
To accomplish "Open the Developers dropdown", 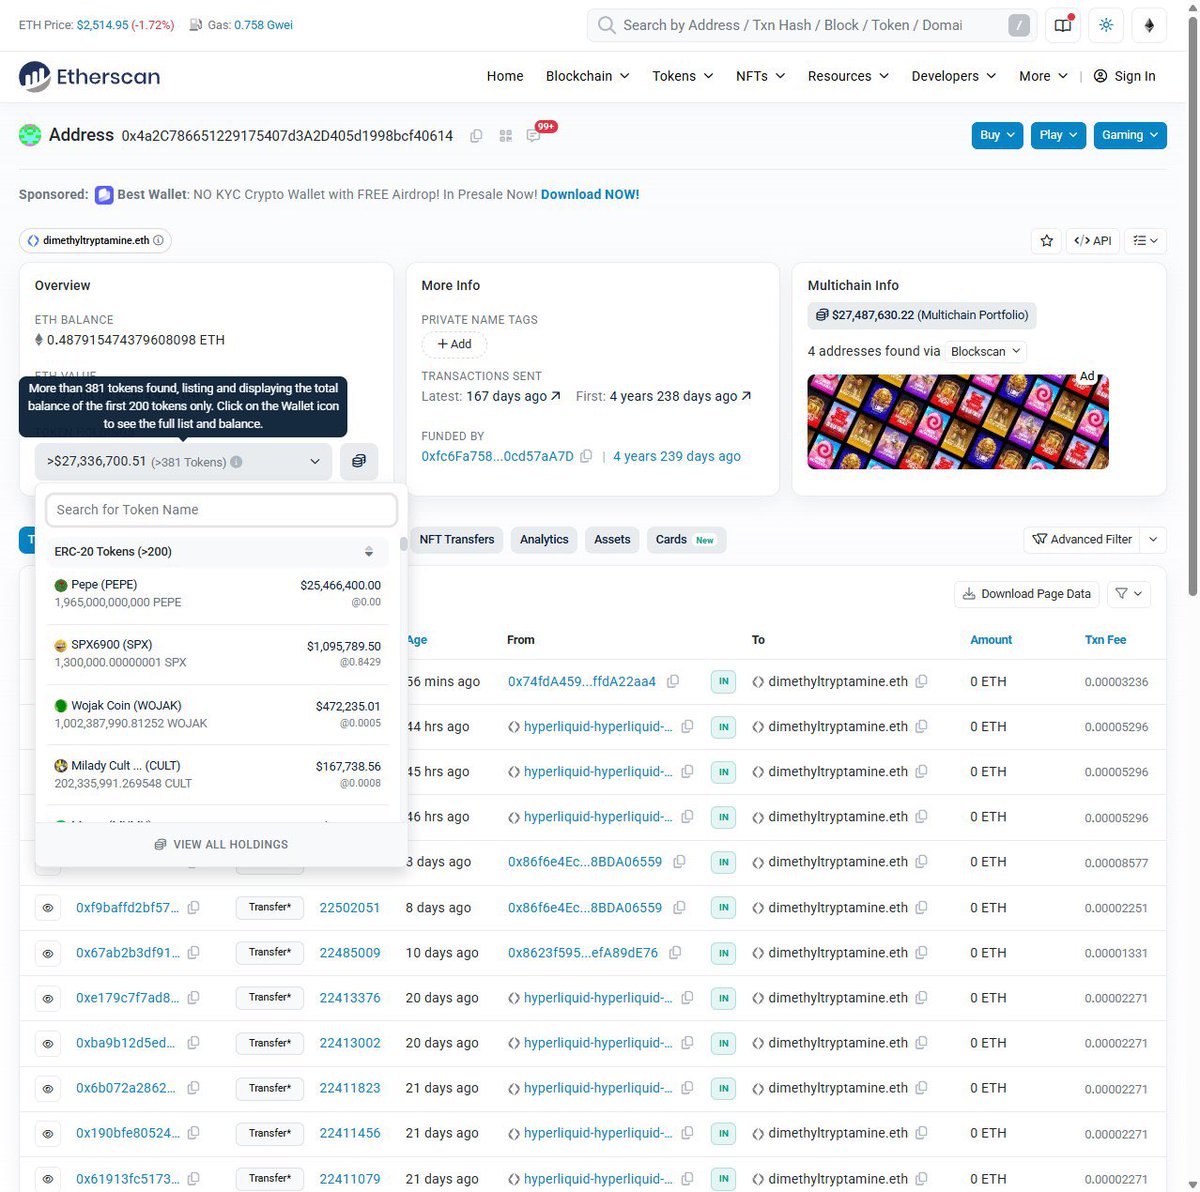I will coord(954,76).
